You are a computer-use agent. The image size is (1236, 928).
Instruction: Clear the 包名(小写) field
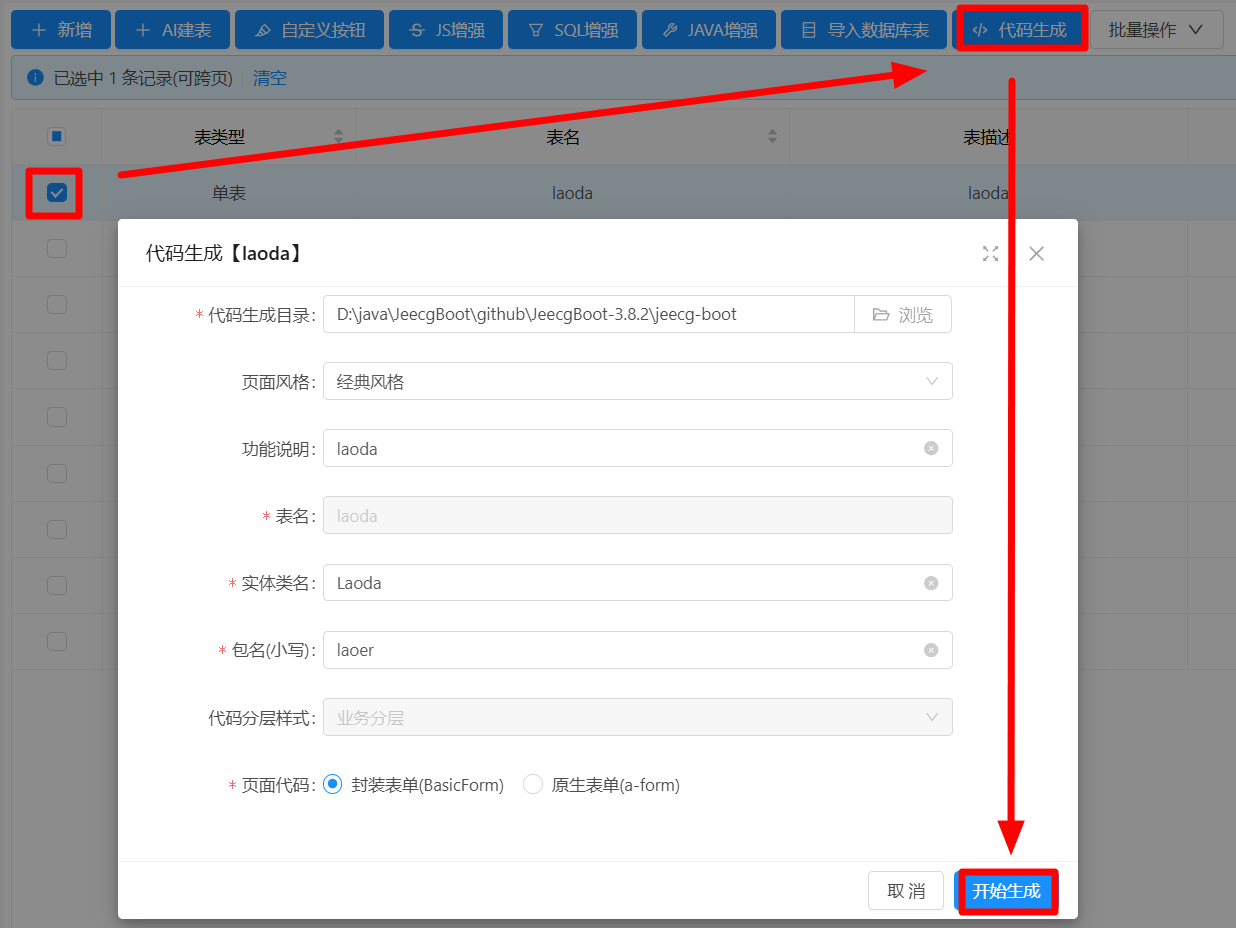tap(931, 649)
